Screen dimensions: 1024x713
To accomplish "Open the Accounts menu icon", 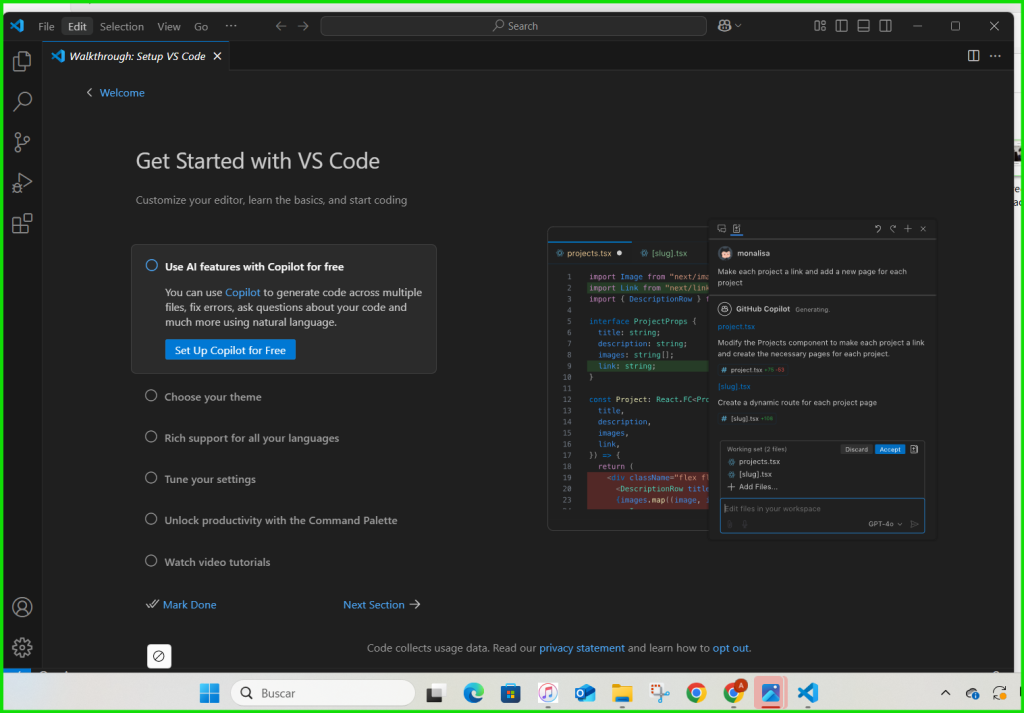I will (x=22, y=607).
